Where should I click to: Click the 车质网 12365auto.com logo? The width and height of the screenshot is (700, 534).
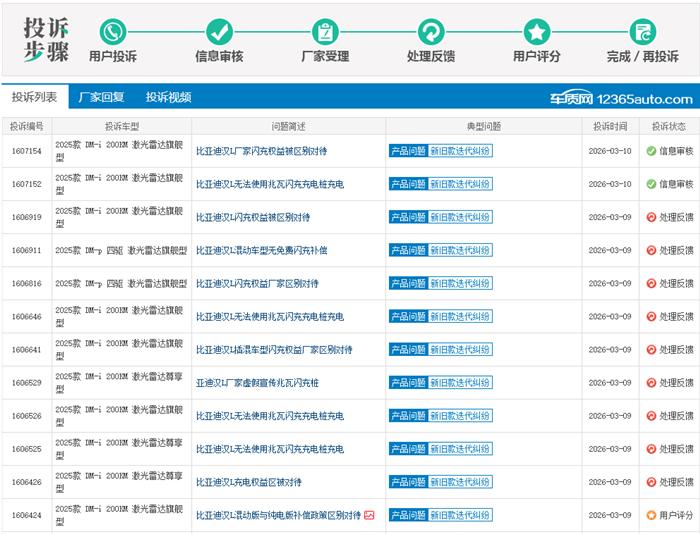[x=620, y=98]
